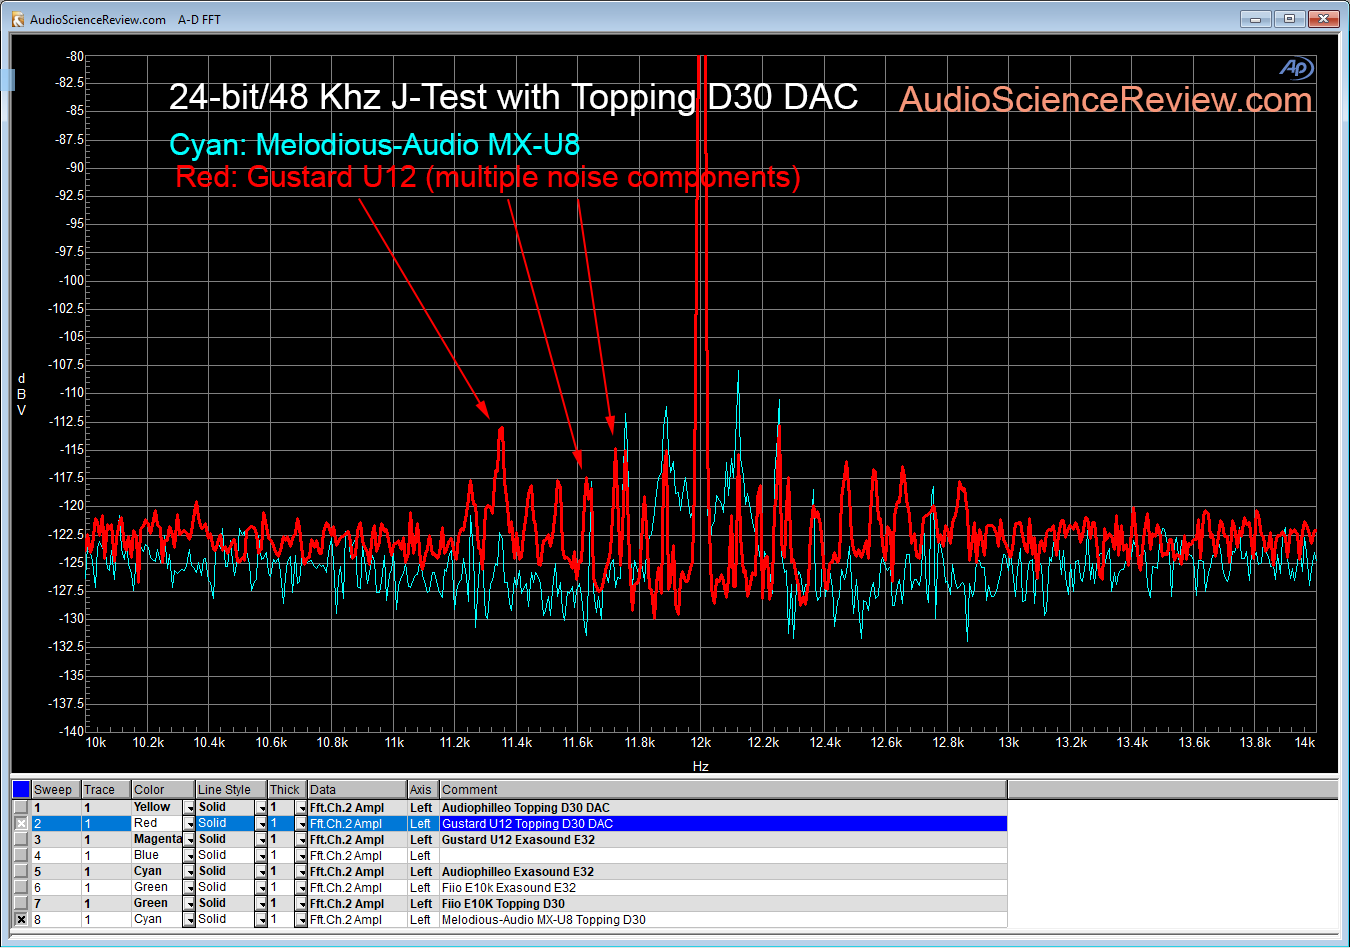Open thickness dropdown for sweep 2
Image resolution: width=1350 pixels, height=948 pixels.
point(301,824)
